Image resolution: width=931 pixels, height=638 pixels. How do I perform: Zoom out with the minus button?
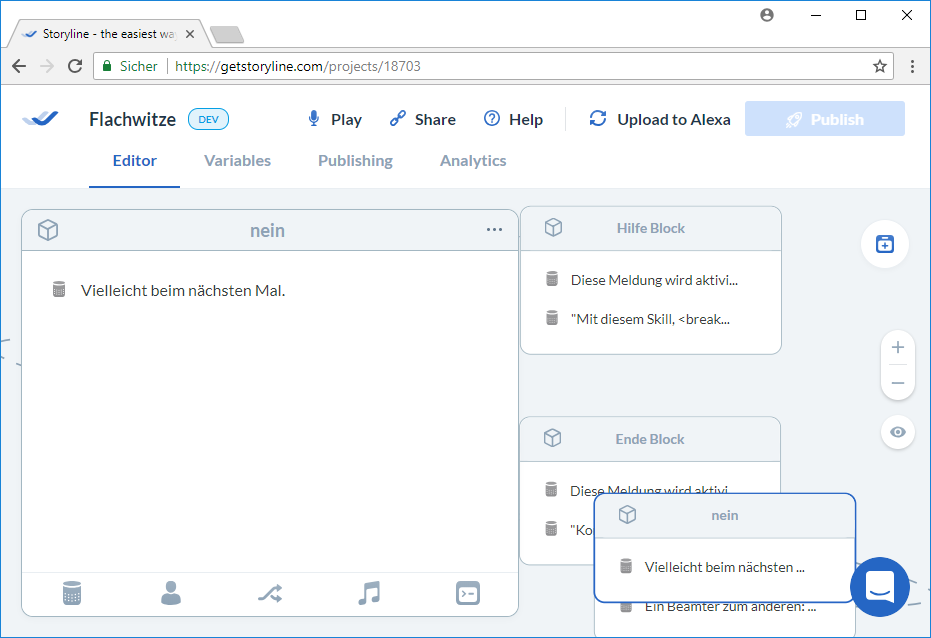[x=897, y=383]
